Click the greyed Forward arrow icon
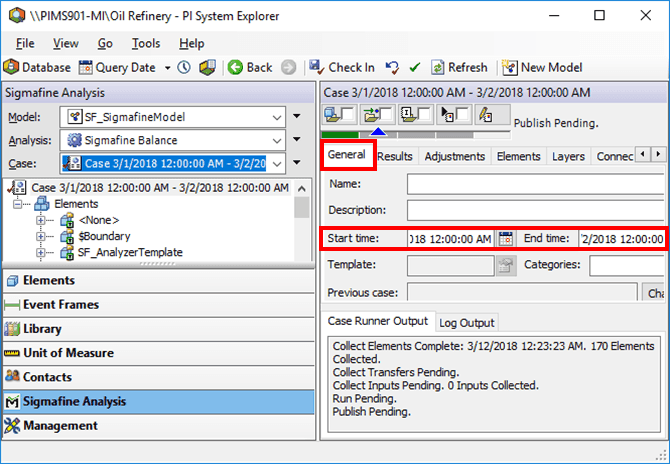The width and height of the screenshot is (670, 464). coord(288,68)
